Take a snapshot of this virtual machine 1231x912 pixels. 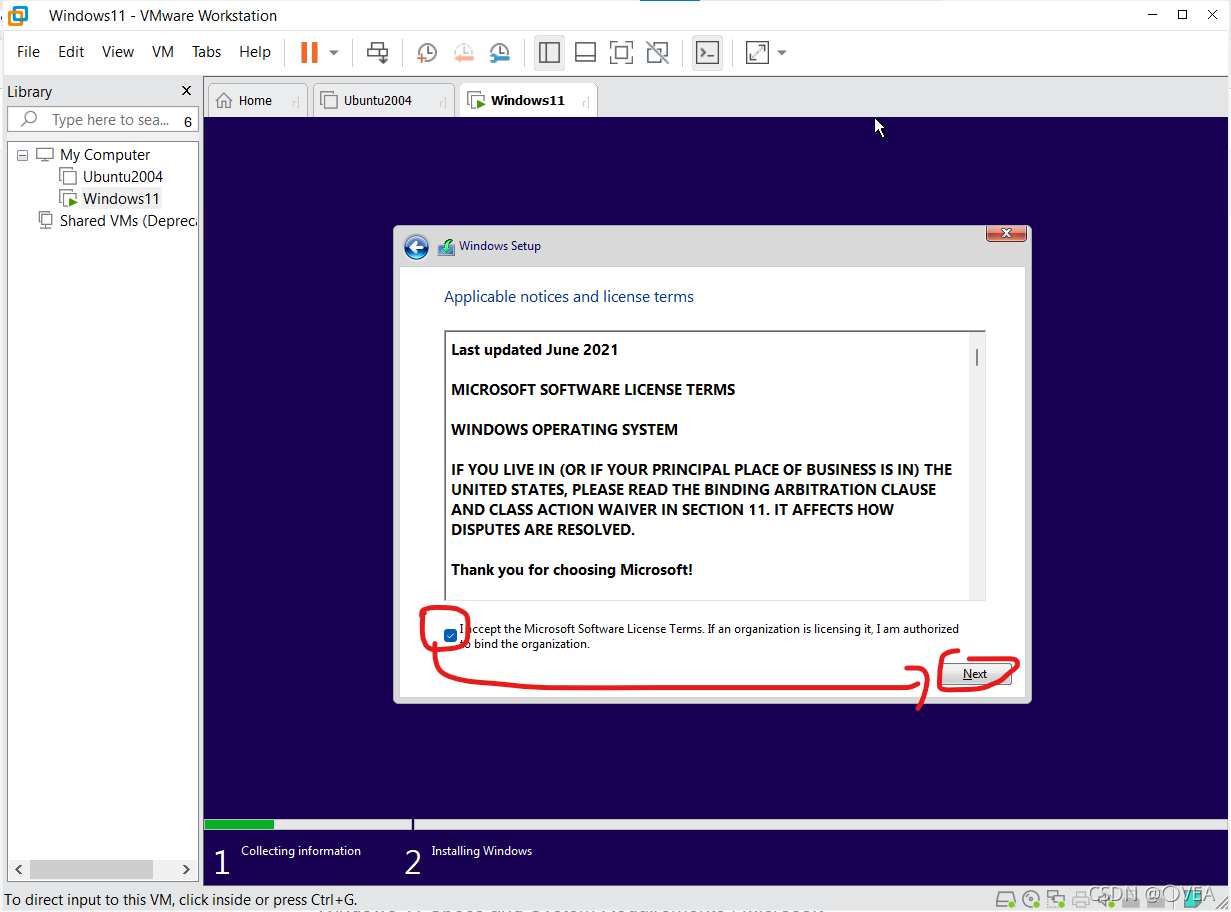pyautogui.click(x=427, y=52)
